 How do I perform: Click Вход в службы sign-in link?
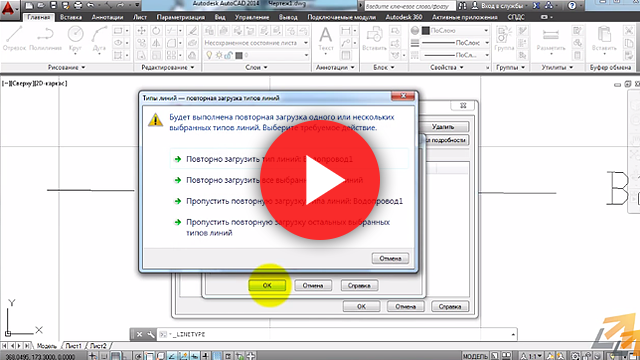[x=502, y=6]
